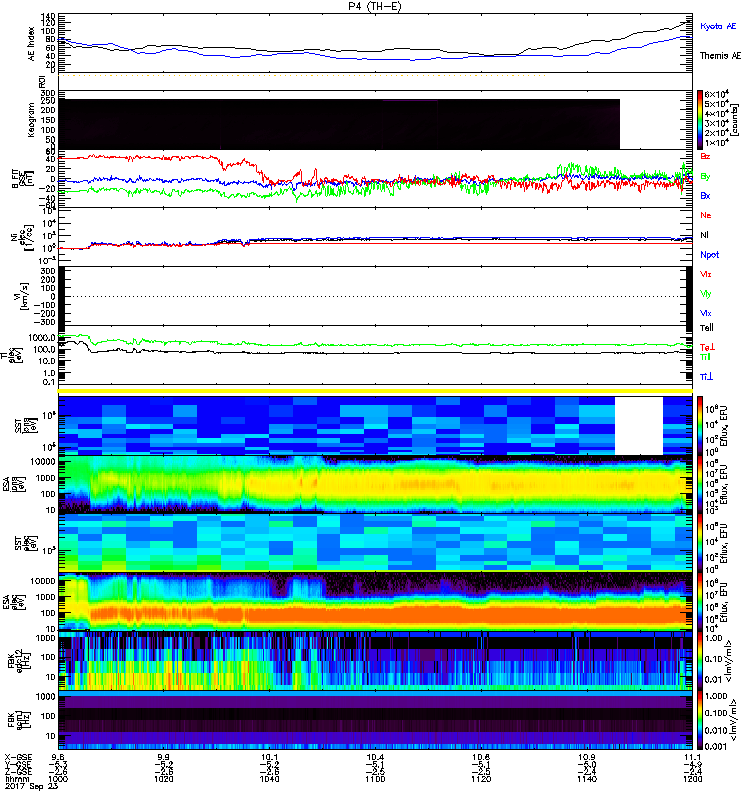Click the "1020" time tick label
The image size is (750, 800).
coord(164,779)
